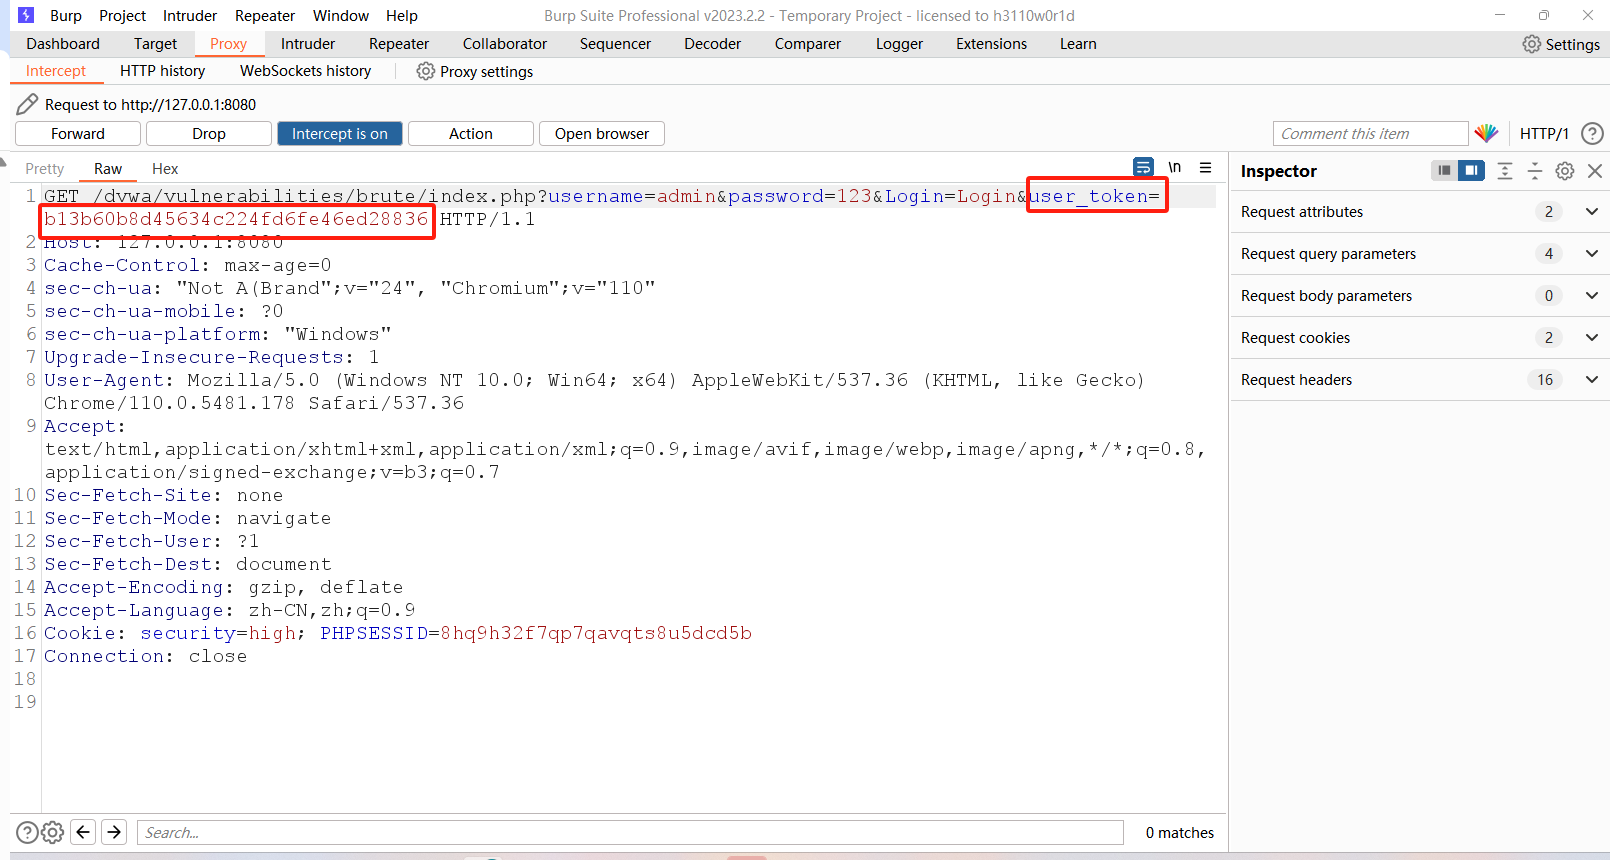Open the search help icon in the bottom bar
Screen dimensions: 1610x860
click(27, 832)
